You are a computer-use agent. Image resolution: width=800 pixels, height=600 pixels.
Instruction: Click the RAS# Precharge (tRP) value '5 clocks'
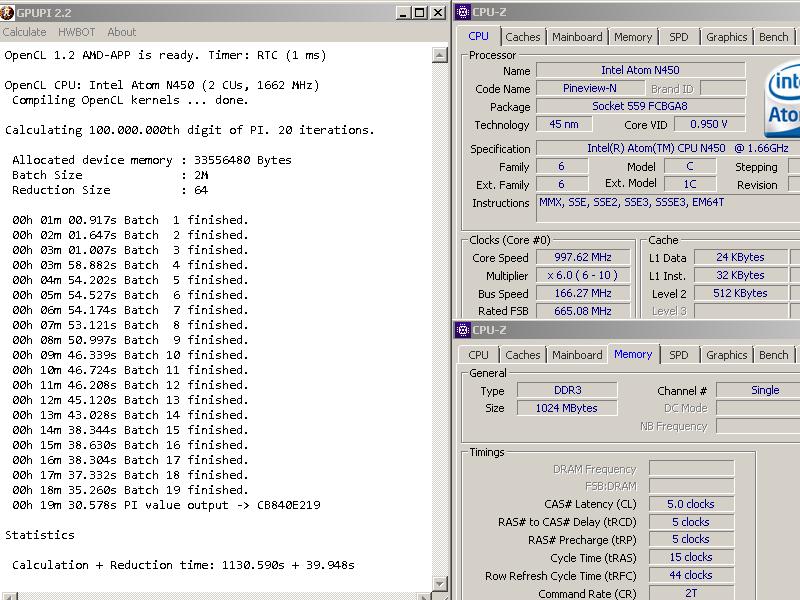[691, 539]
